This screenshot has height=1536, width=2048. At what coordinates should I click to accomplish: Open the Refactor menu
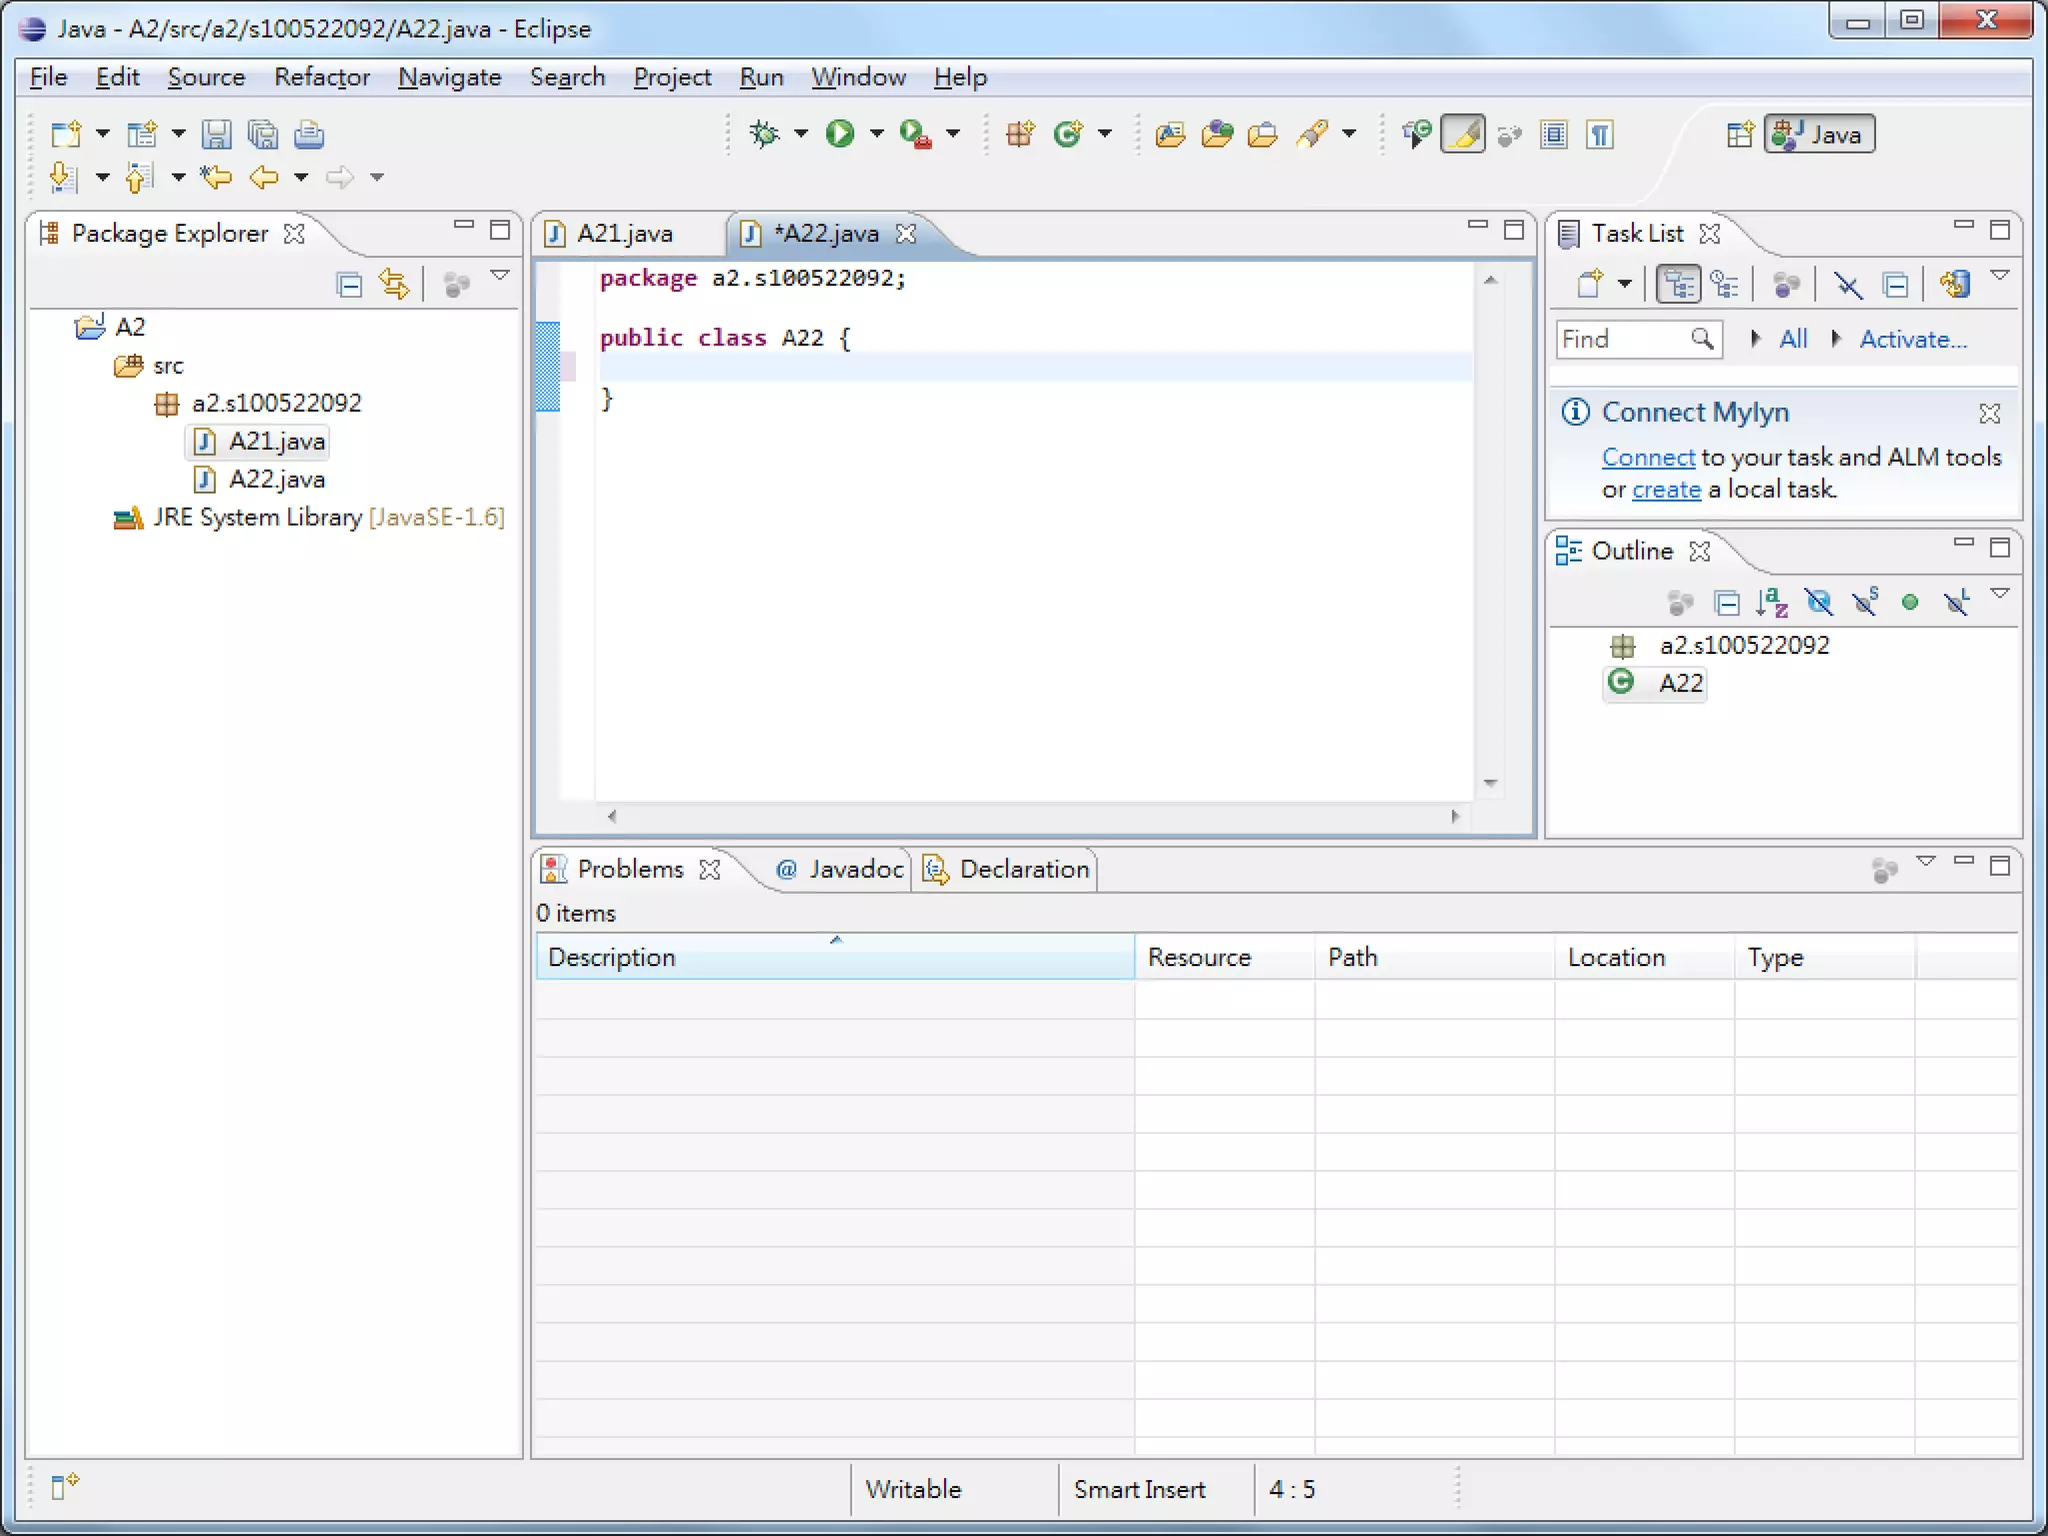(321, 77)
